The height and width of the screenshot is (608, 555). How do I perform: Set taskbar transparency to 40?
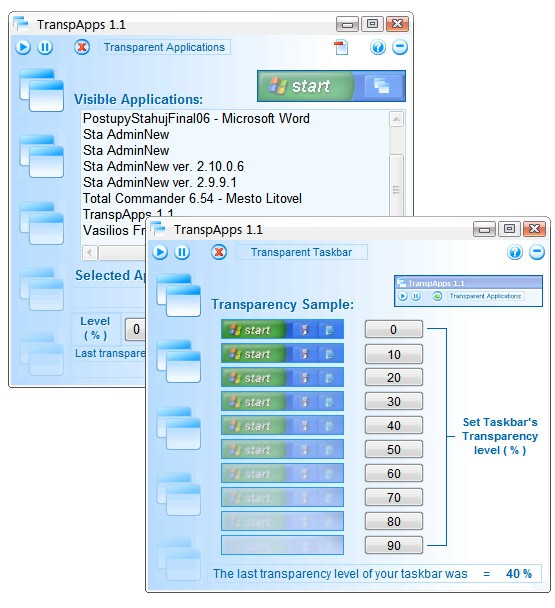pos(394,425)
